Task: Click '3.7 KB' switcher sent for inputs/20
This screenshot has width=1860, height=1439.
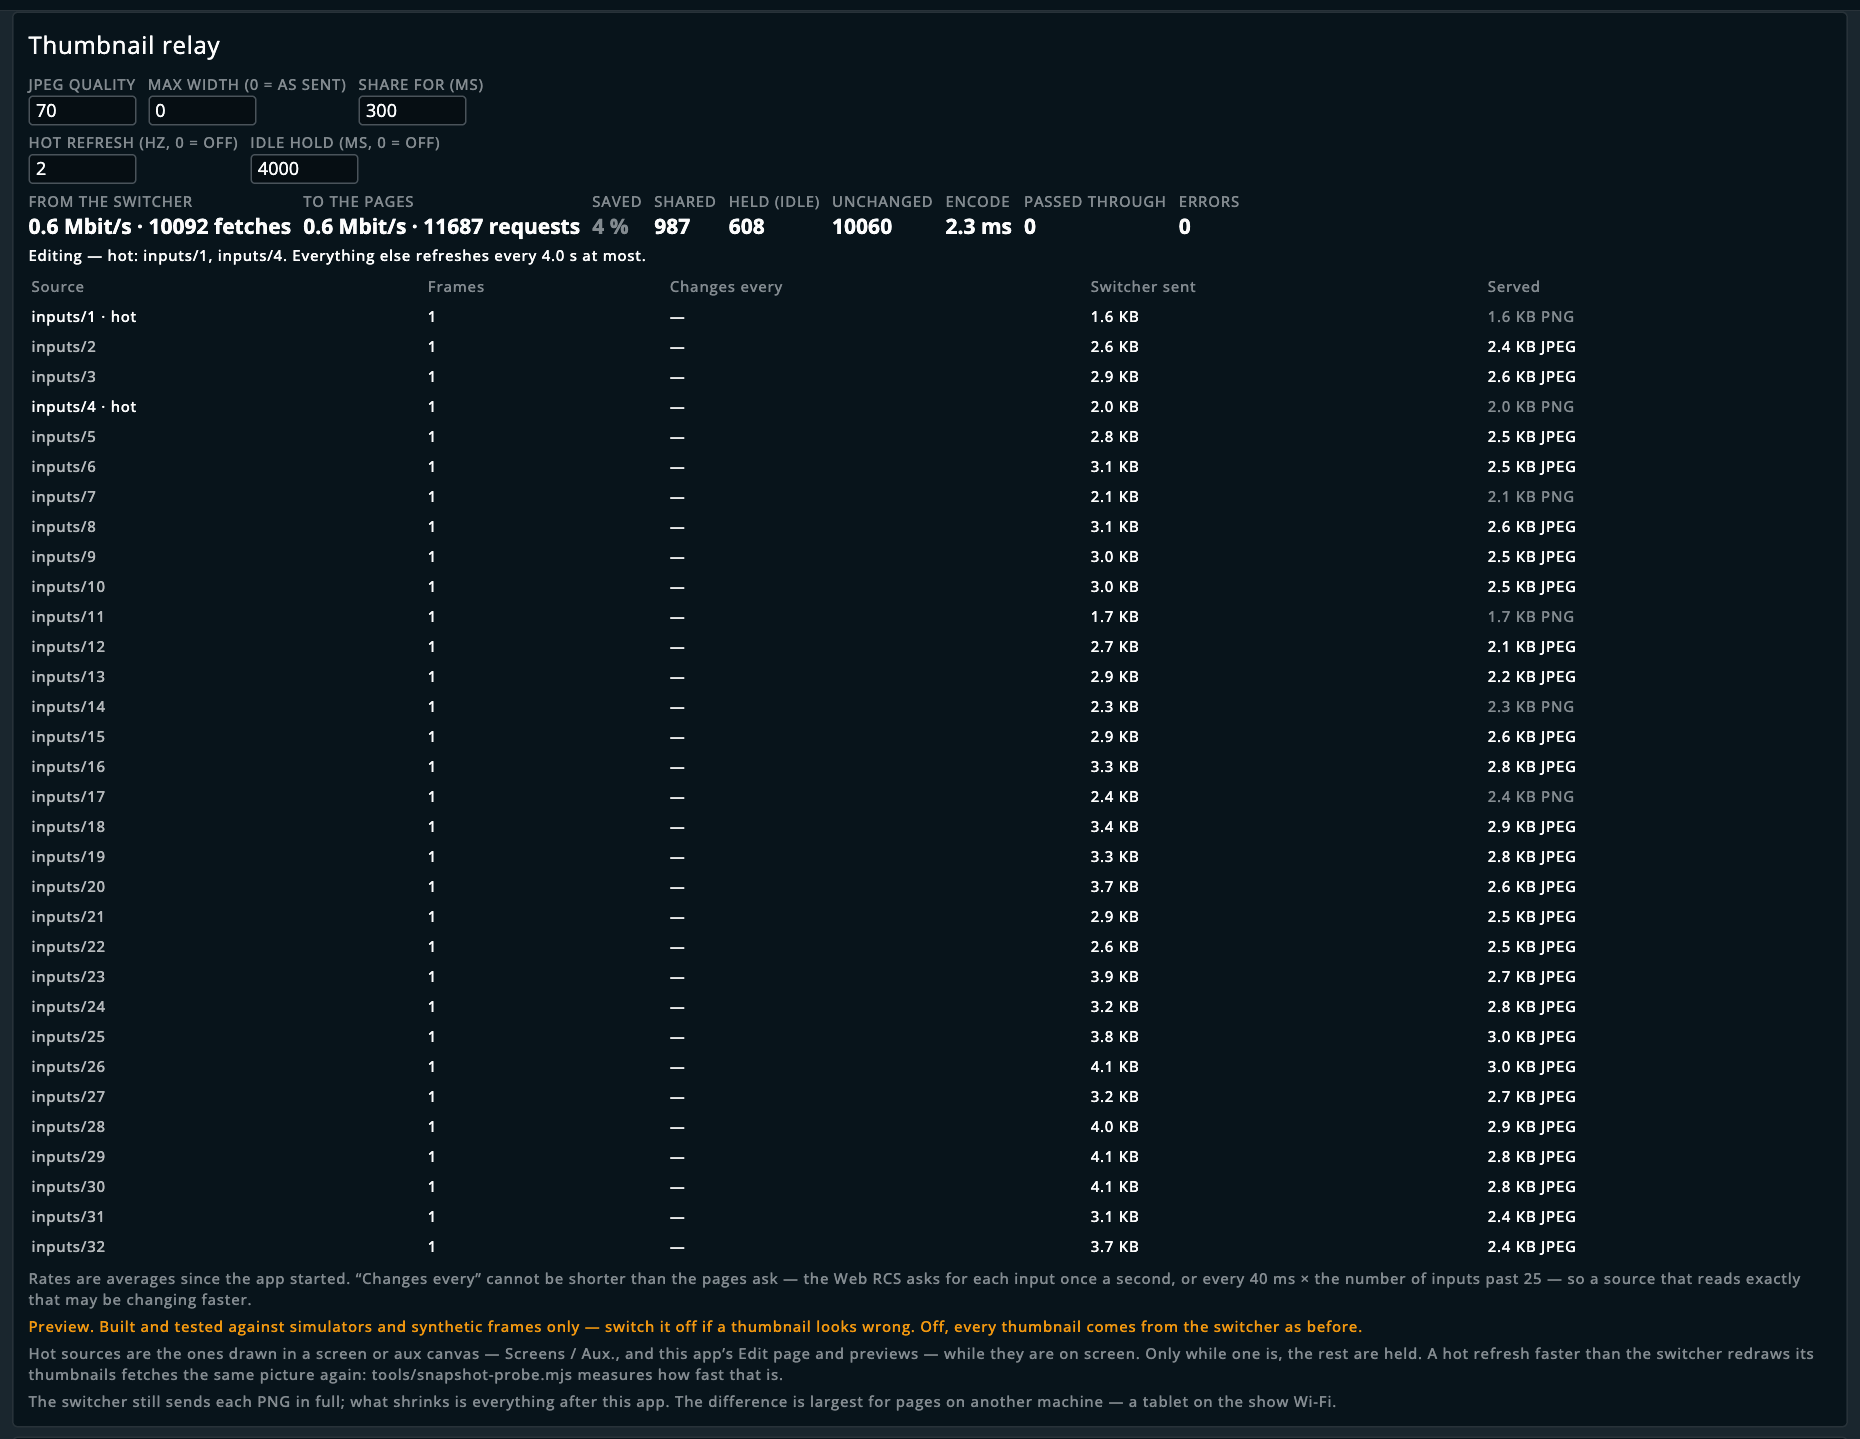Action: [x=1114, y=887]
